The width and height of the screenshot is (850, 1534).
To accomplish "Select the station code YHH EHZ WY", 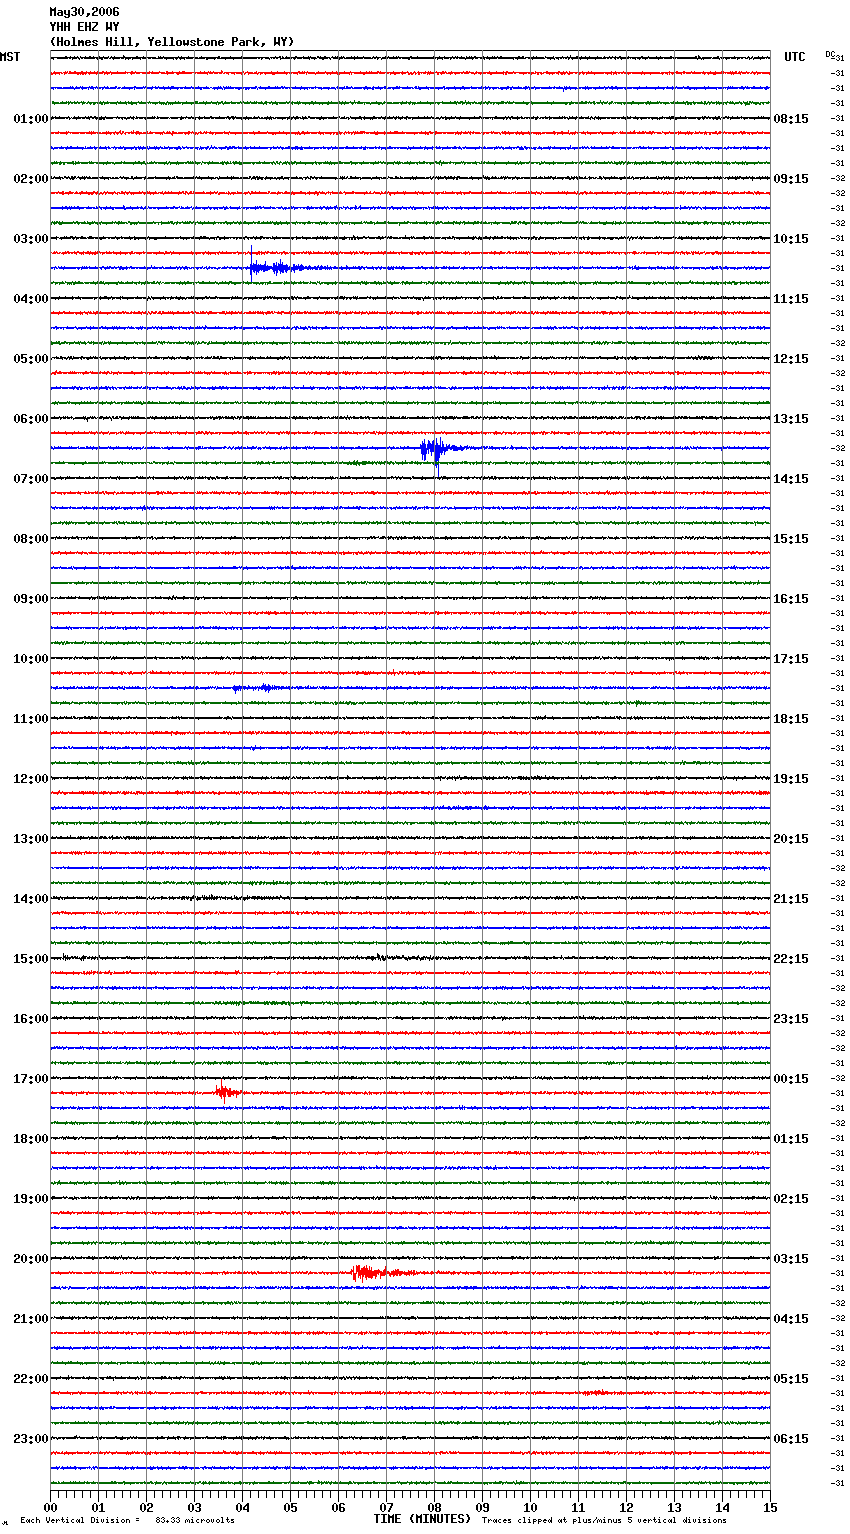I will (84, 27).
